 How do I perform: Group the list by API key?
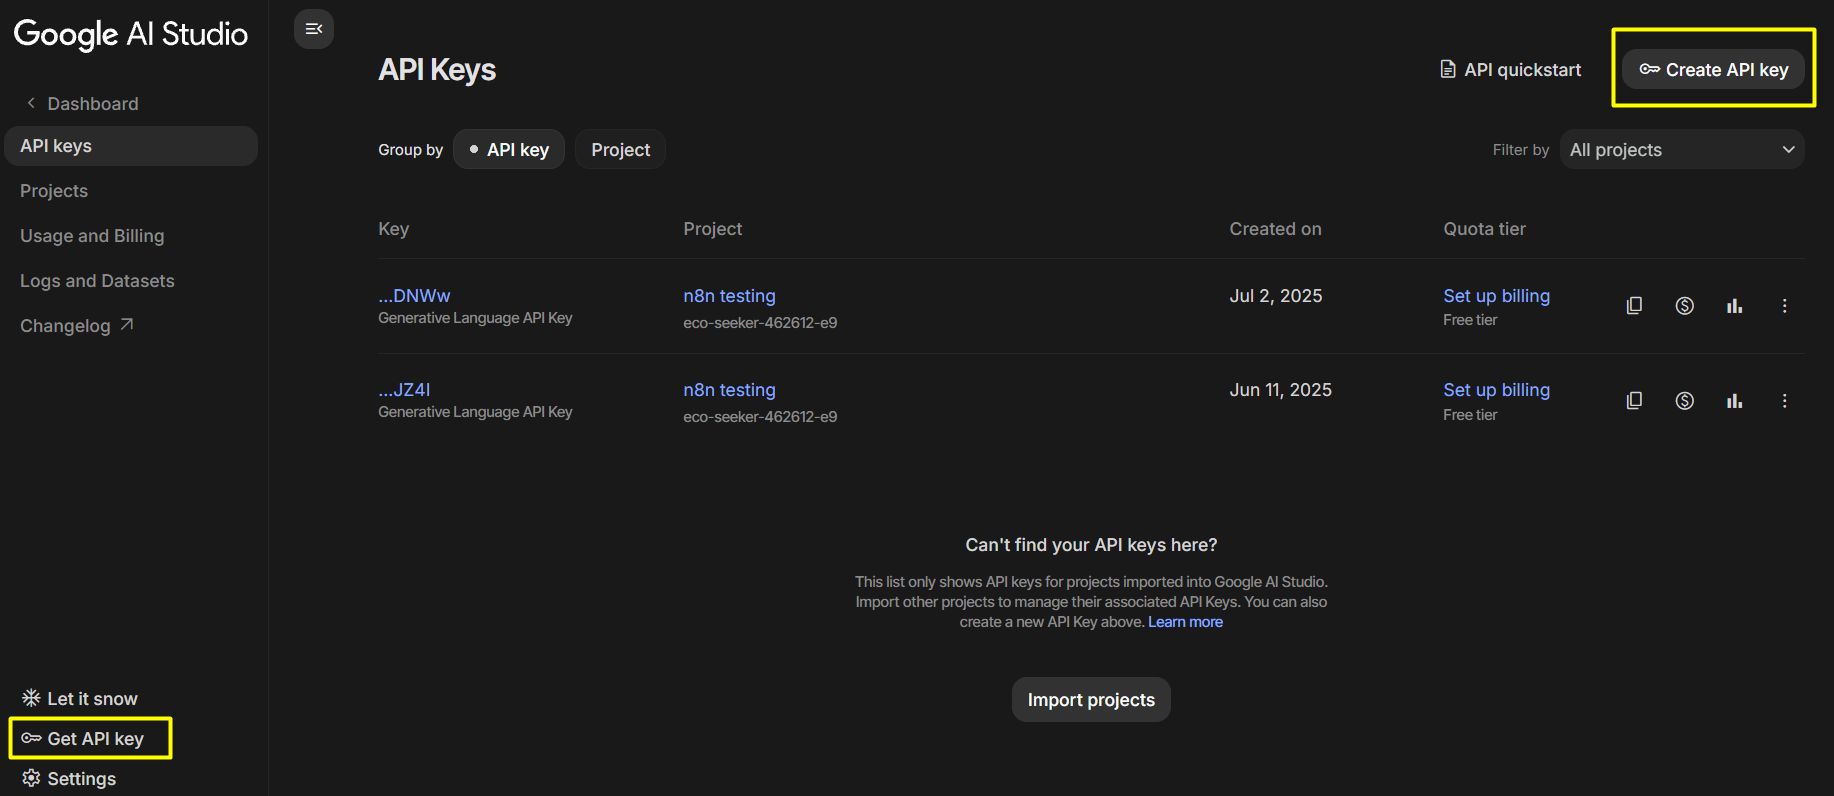click(509, 149)
